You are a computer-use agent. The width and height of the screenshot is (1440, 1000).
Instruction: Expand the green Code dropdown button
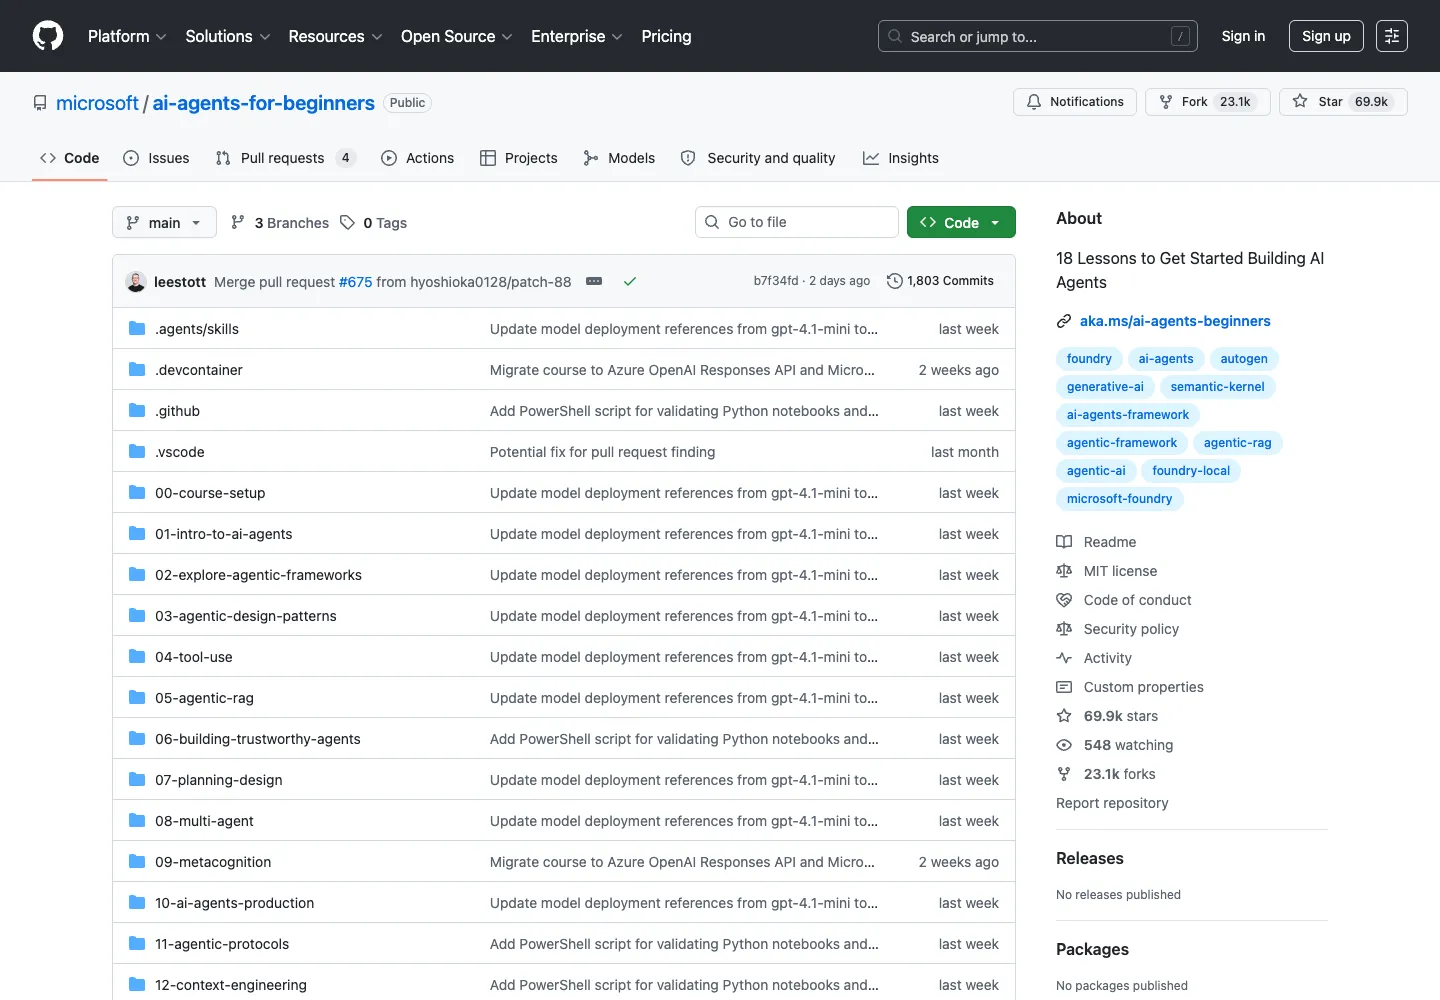(961, 222)
